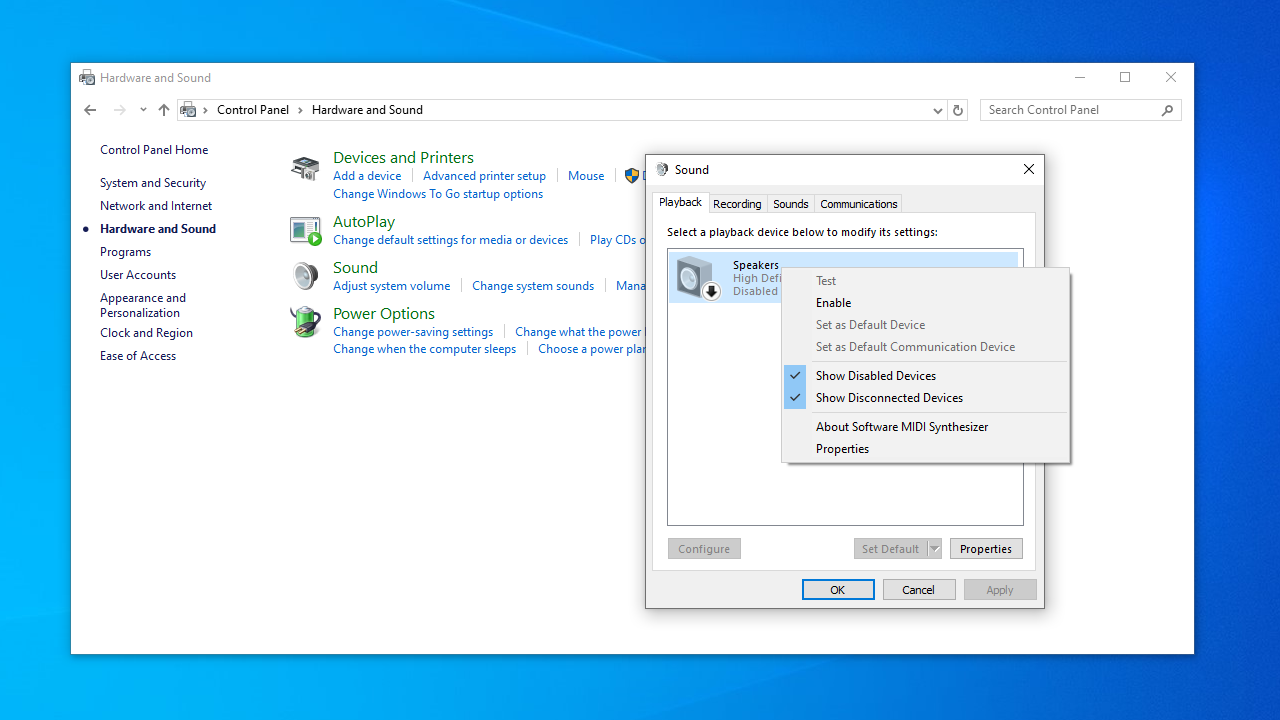Screen dimensions: 1280x720
Task: Open the Adjust system volume link
Action: (391, 286)
